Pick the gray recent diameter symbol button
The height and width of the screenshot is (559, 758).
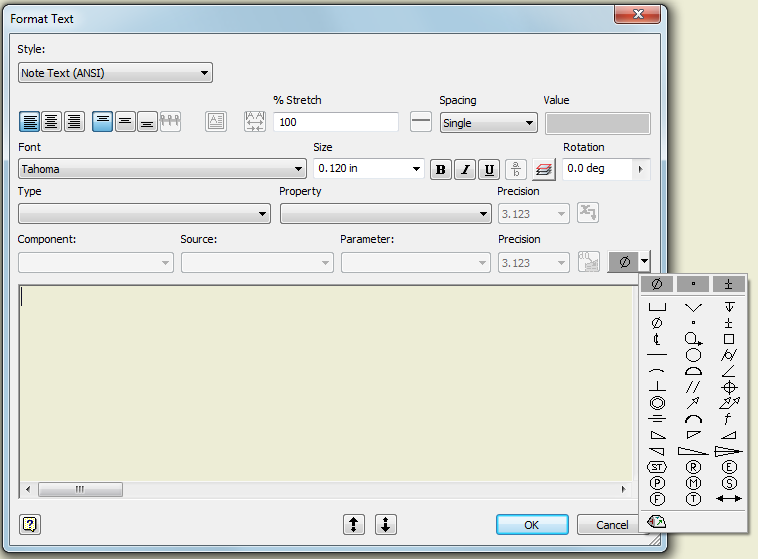click(x=657, y=284)
